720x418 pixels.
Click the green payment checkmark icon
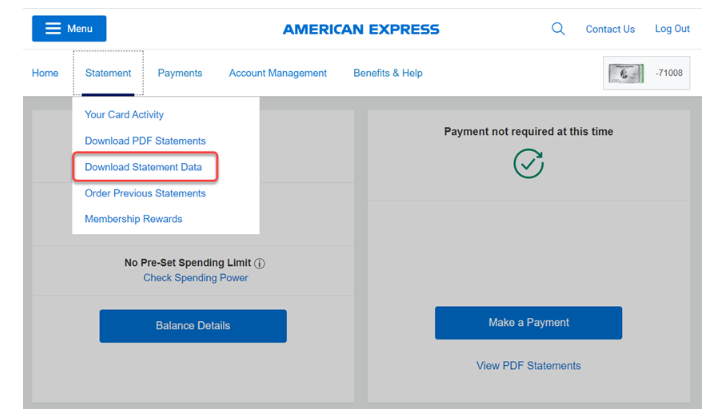coord(528,163)
